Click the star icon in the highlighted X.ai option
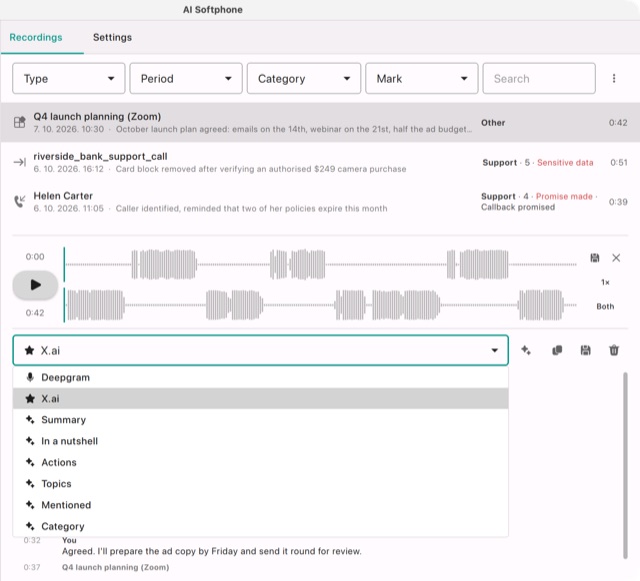This screenshot has width=640, height=581. point(30,398)
